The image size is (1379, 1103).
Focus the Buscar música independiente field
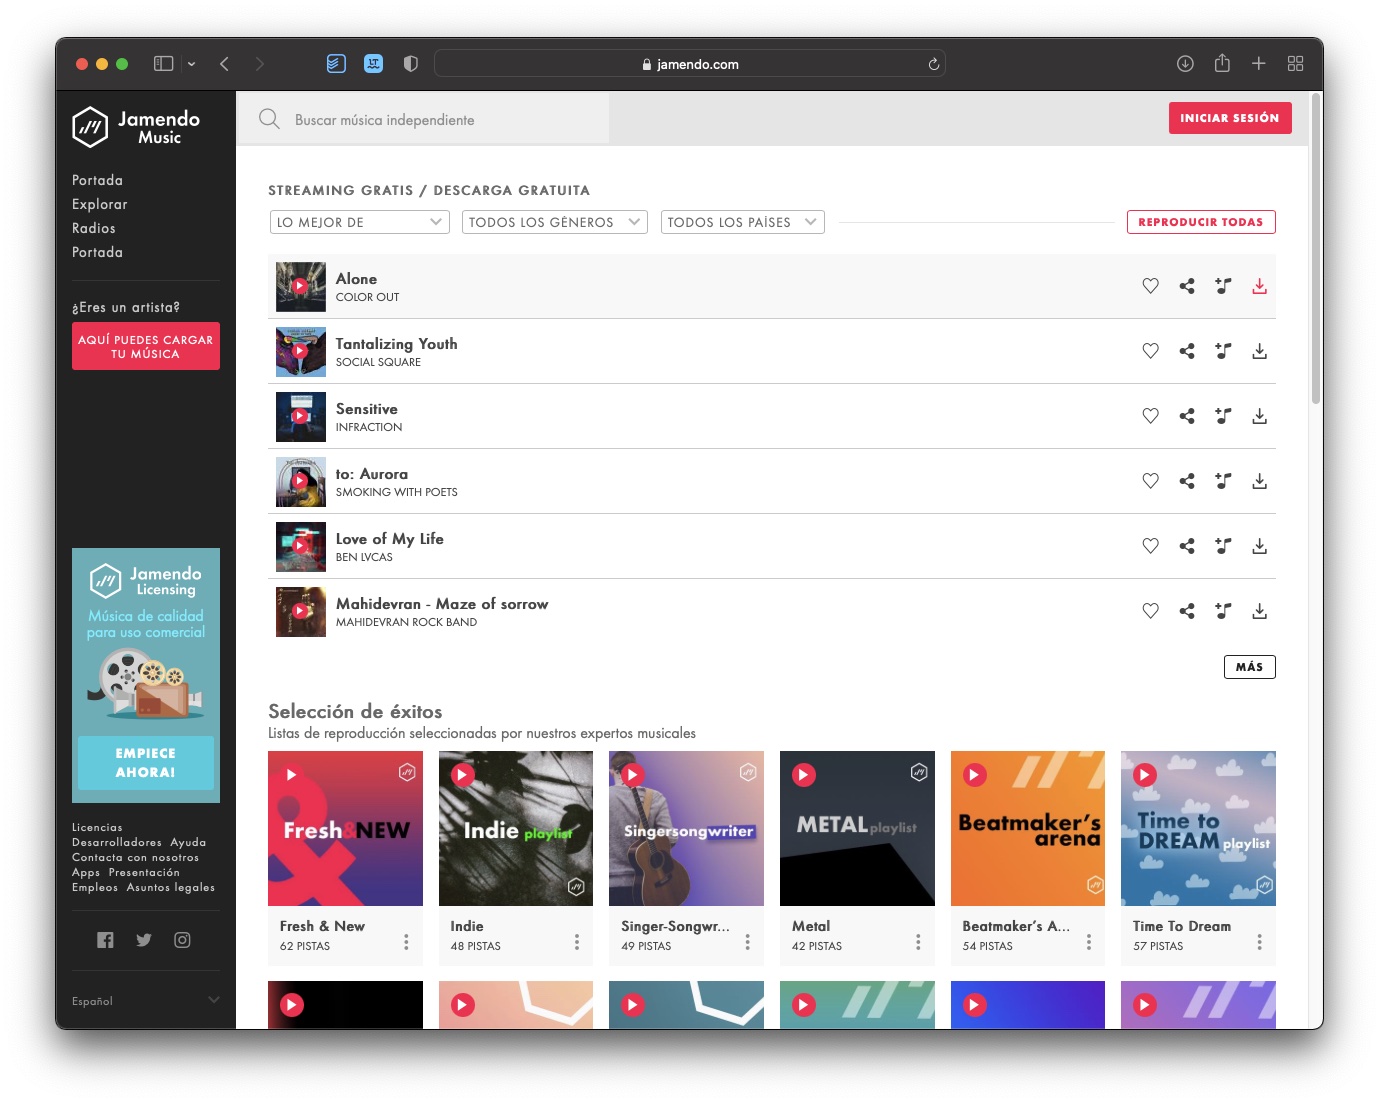(423, 119)
